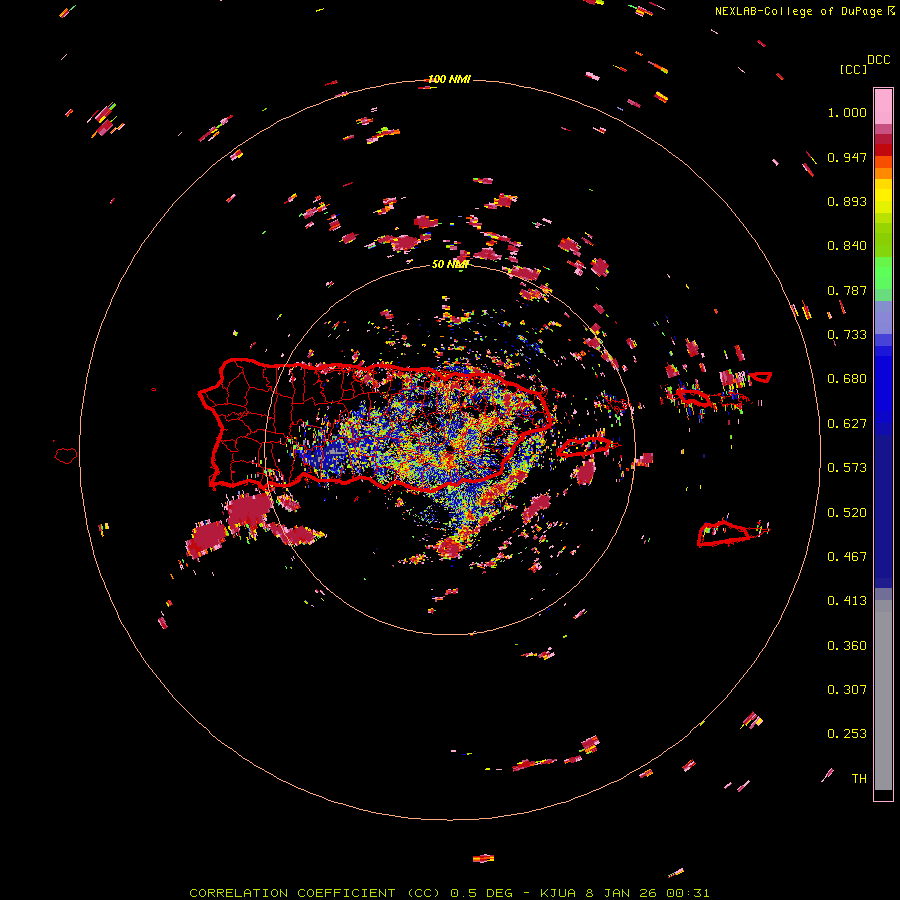Pick the 0.360 scale value
900x900 pixels.
tap(847, 646)
